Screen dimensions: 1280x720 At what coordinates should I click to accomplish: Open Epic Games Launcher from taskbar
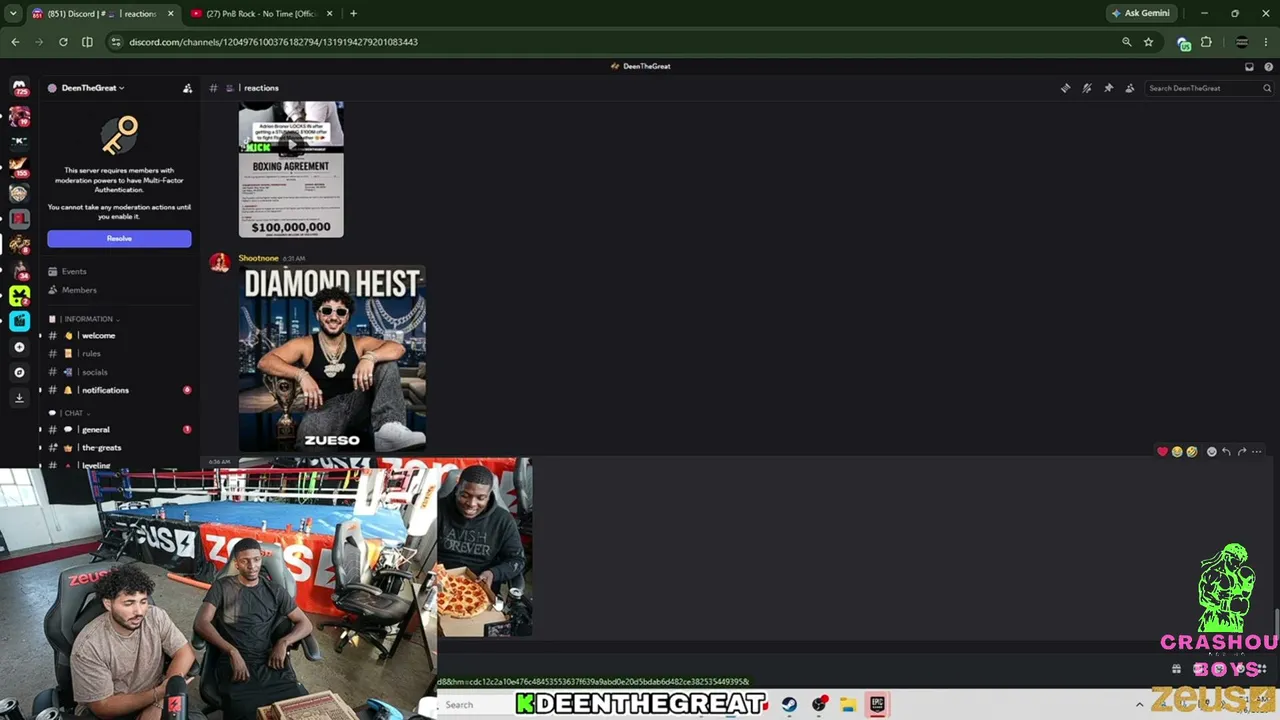coord(877,705)
